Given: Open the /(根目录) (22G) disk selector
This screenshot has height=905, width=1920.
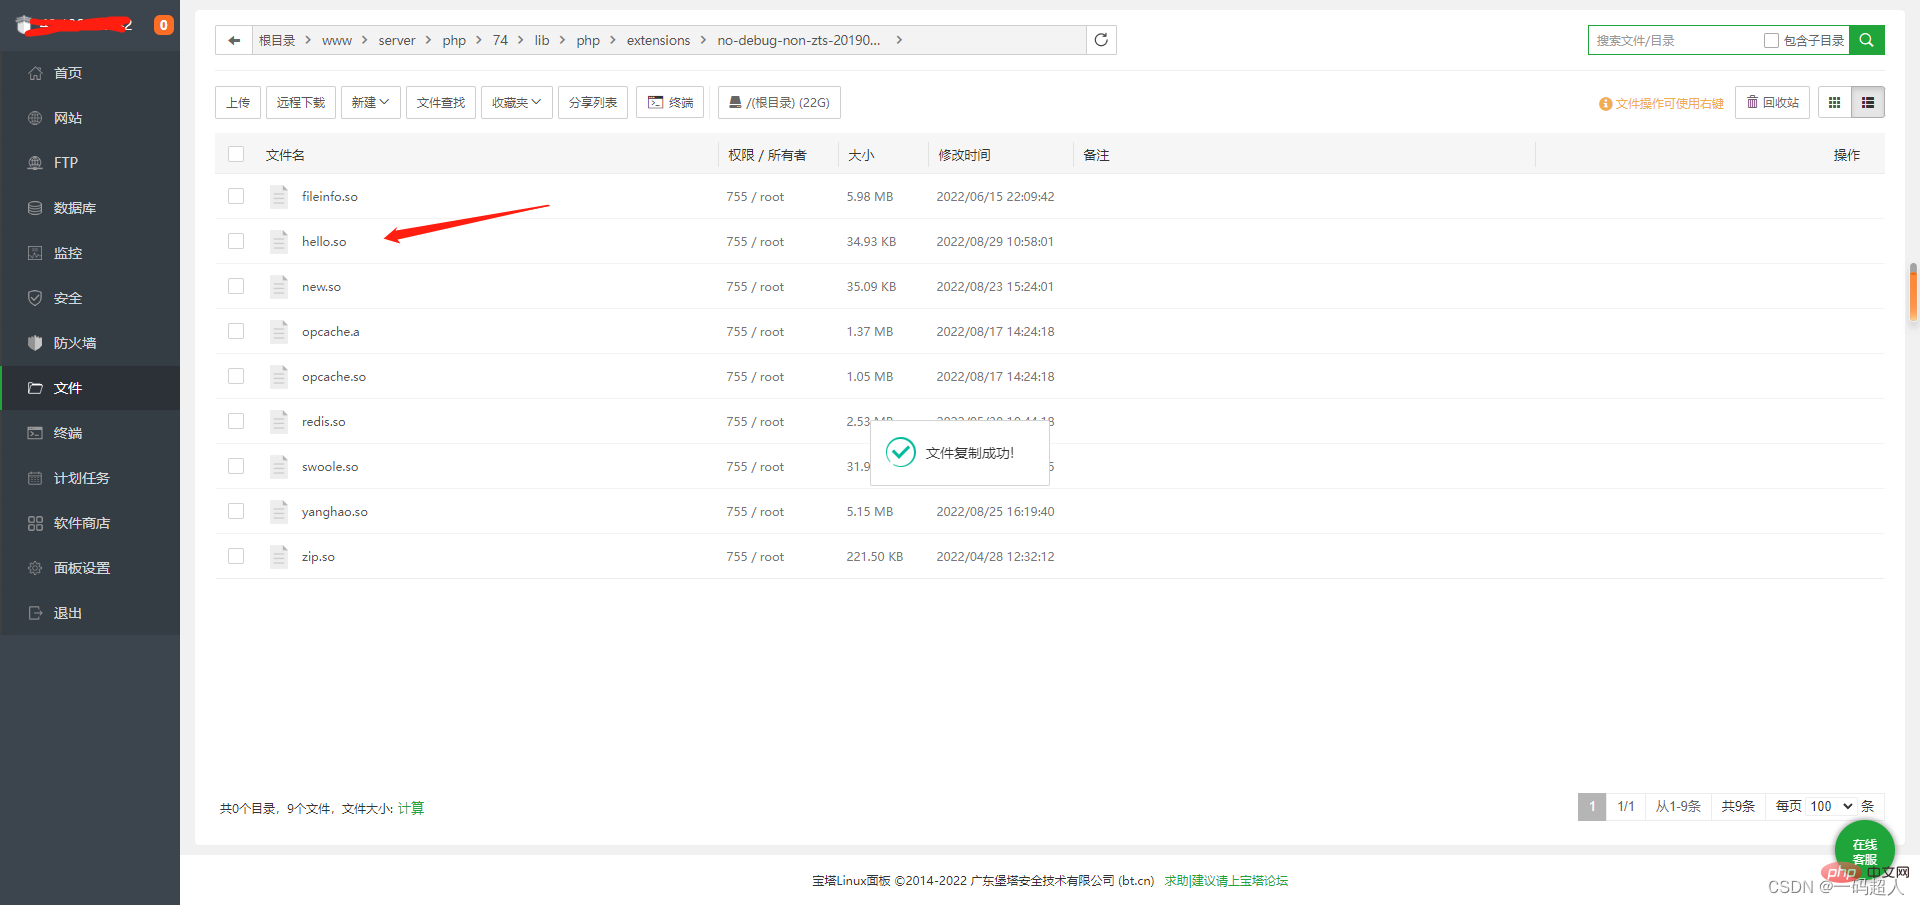Looking at the screenshot, I should point(779,102).
